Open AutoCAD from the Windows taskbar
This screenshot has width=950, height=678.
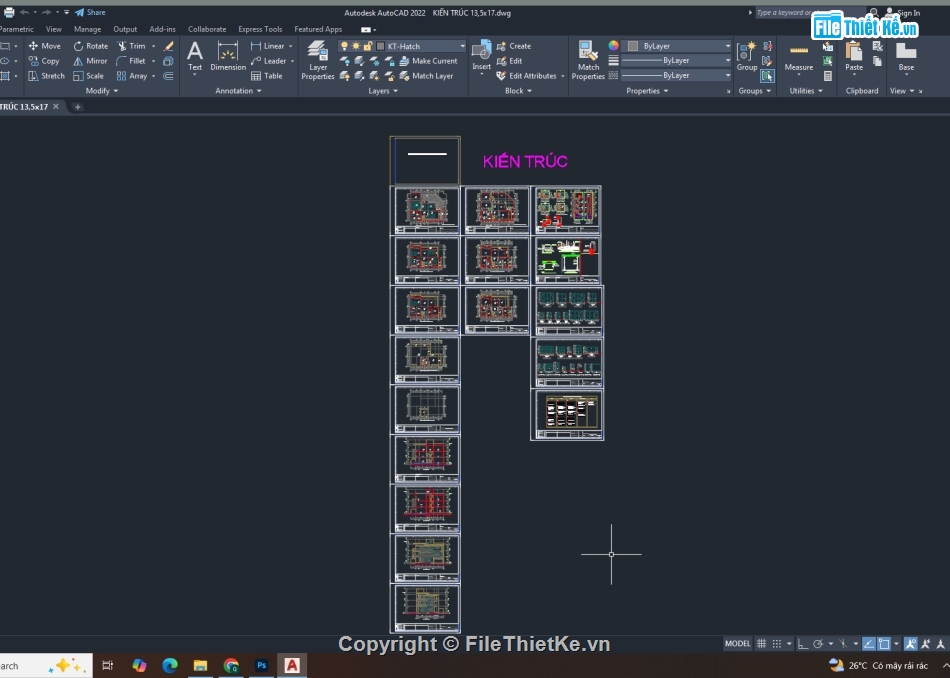pos(292,665)
